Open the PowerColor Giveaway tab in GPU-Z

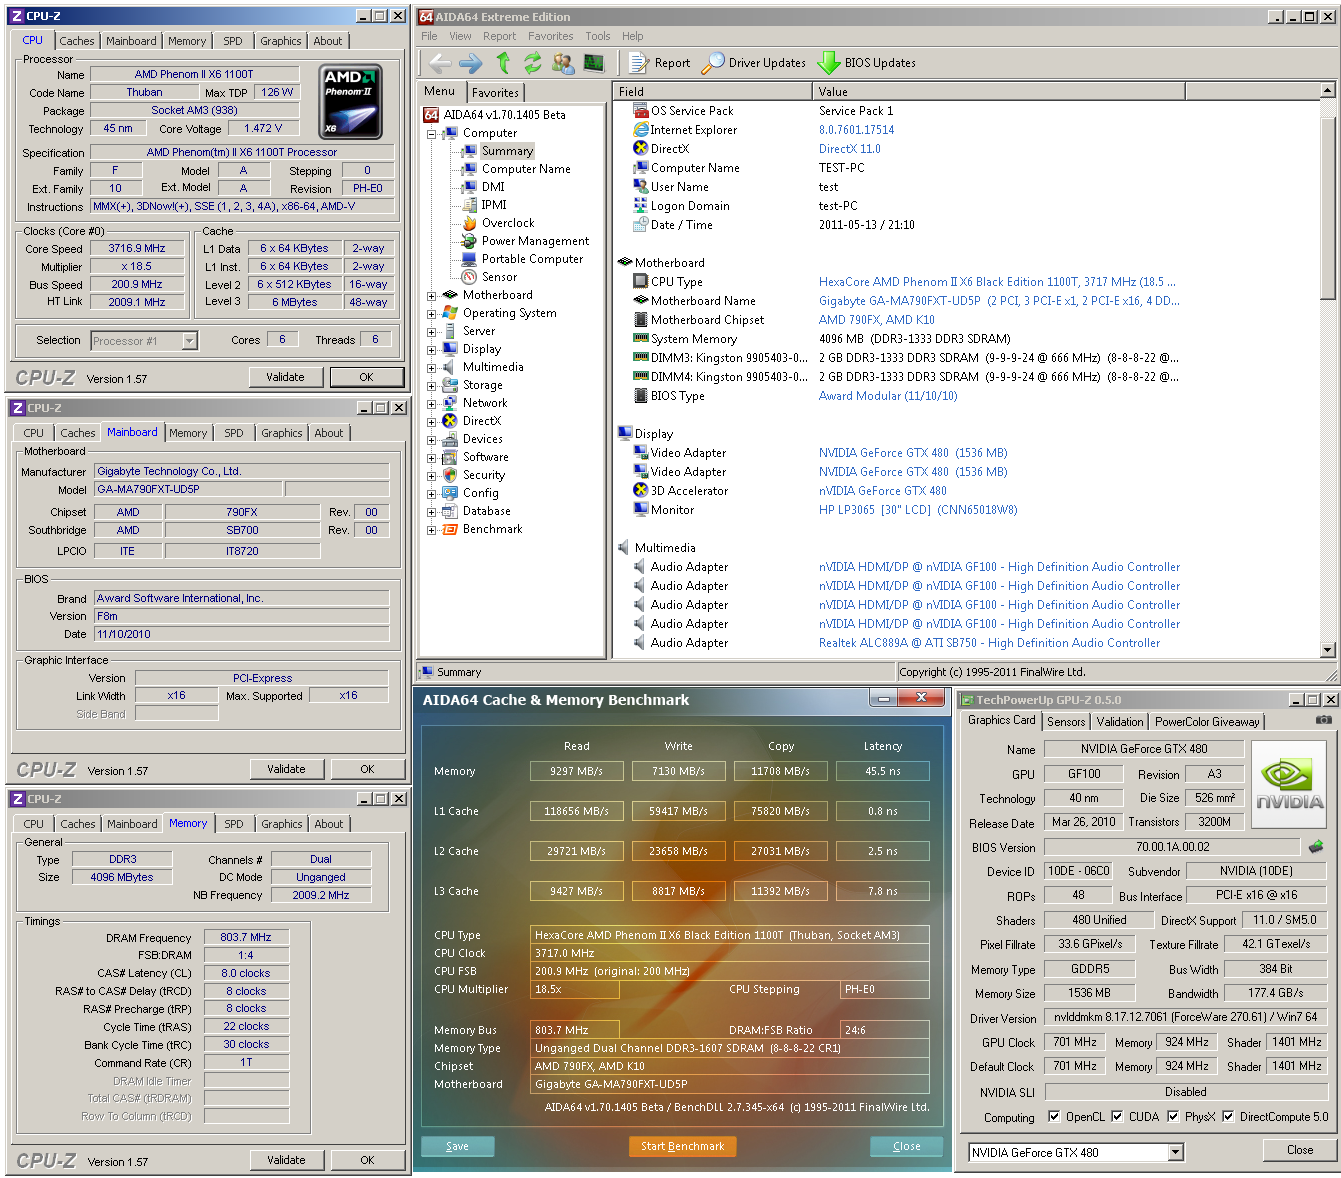point(1207,721)
